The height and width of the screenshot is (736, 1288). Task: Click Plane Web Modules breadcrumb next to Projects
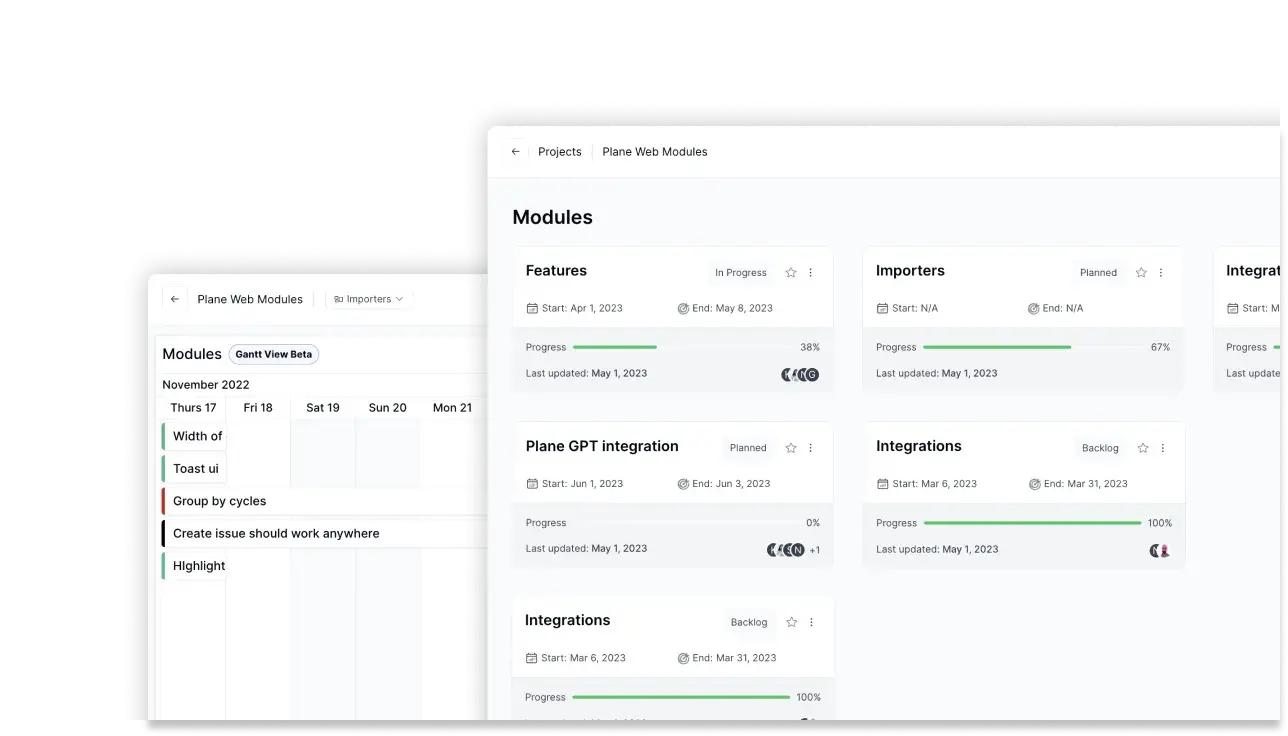(x=655, y=152)
